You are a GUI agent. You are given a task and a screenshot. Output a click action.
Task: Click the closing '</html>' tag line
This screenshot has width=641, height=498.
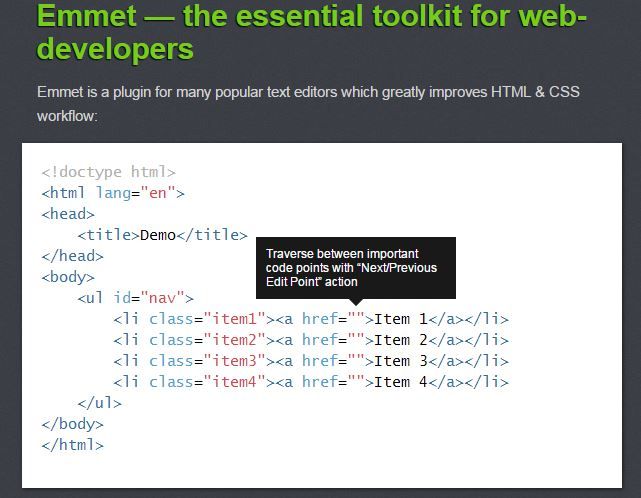pos(72,445)
